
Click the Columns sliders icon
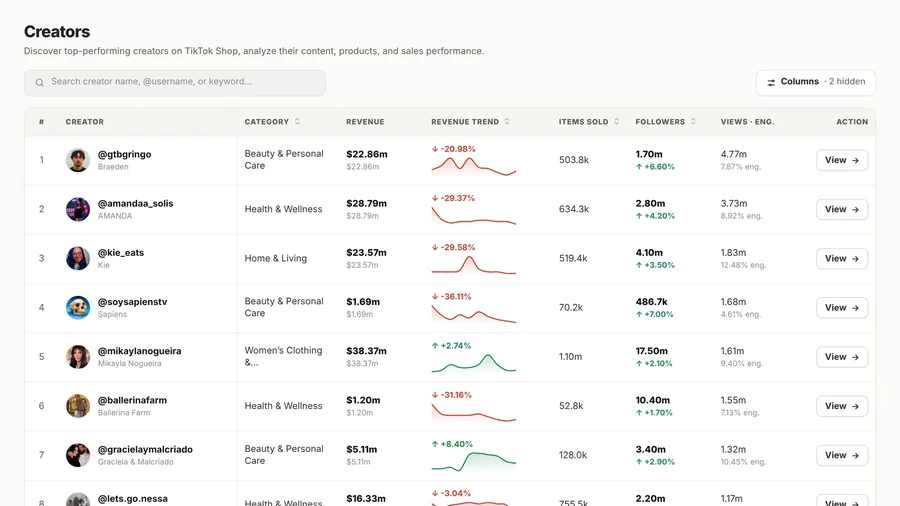pyautogui.click(x=771, y=82)
